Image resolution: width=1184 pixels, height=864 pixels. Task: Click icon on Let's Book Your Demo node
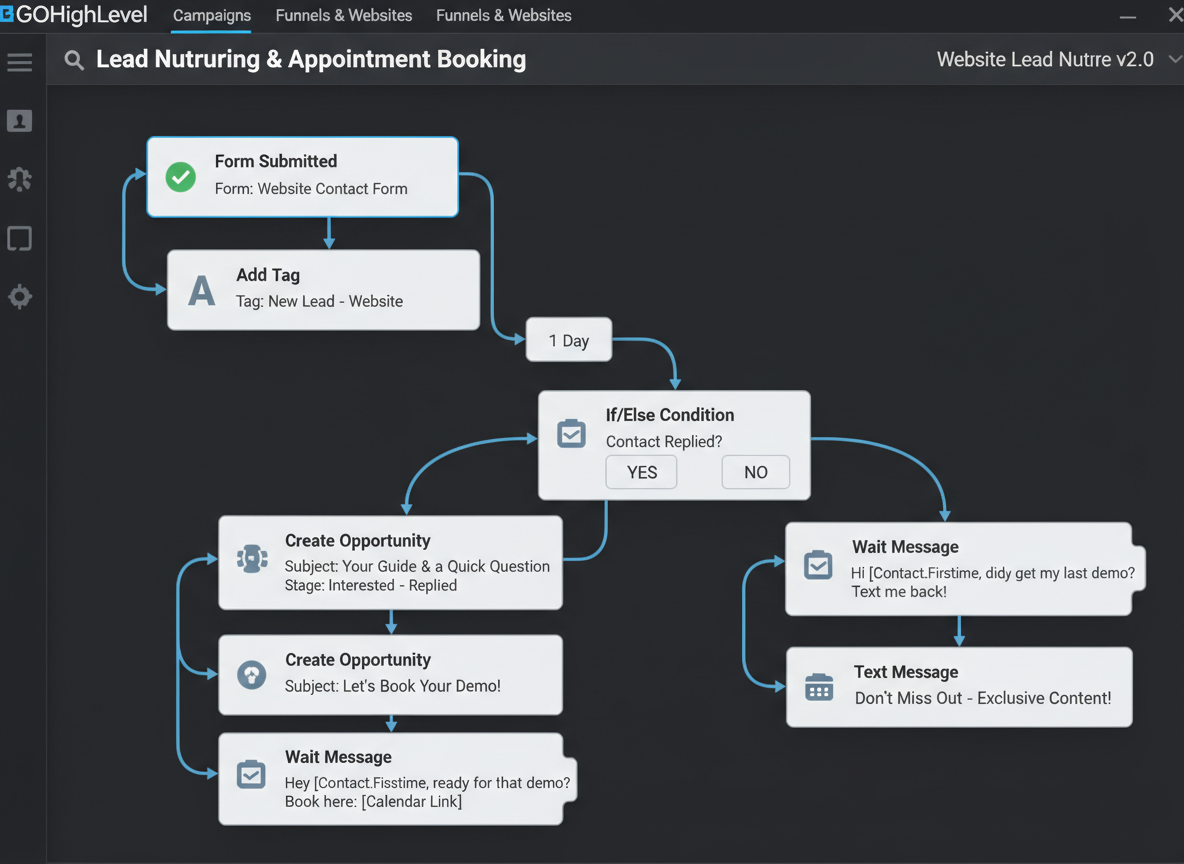click(x=251, y=674)
